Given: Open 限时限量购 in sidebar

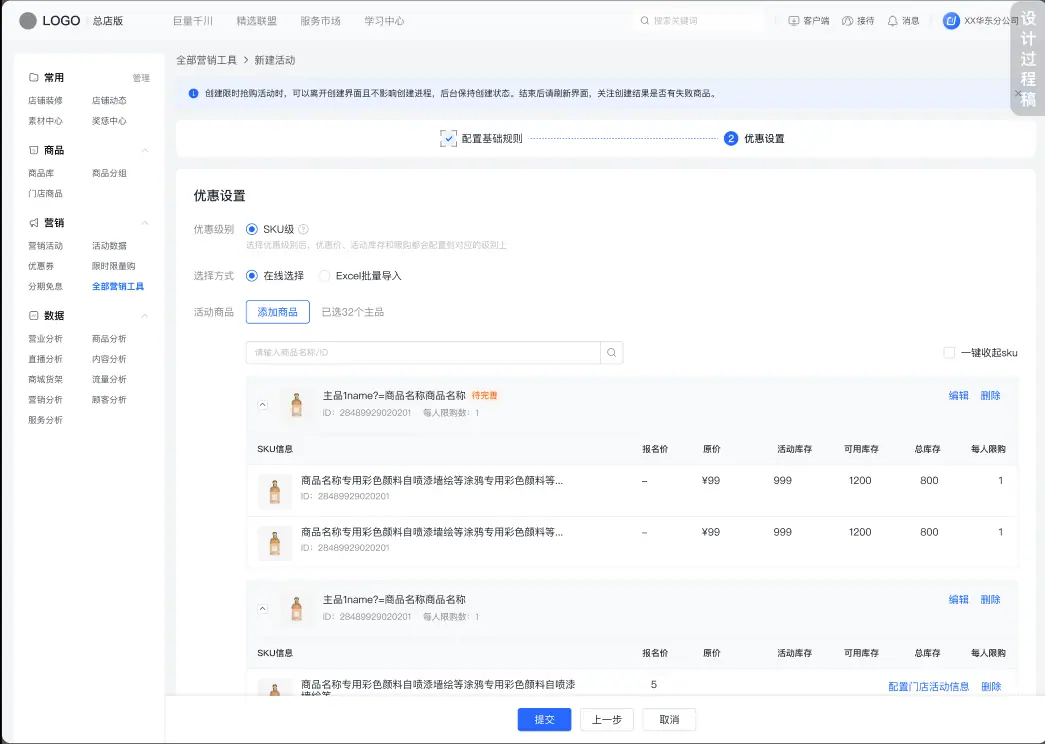Looking at the screenshot, I should tap(113, 266).
